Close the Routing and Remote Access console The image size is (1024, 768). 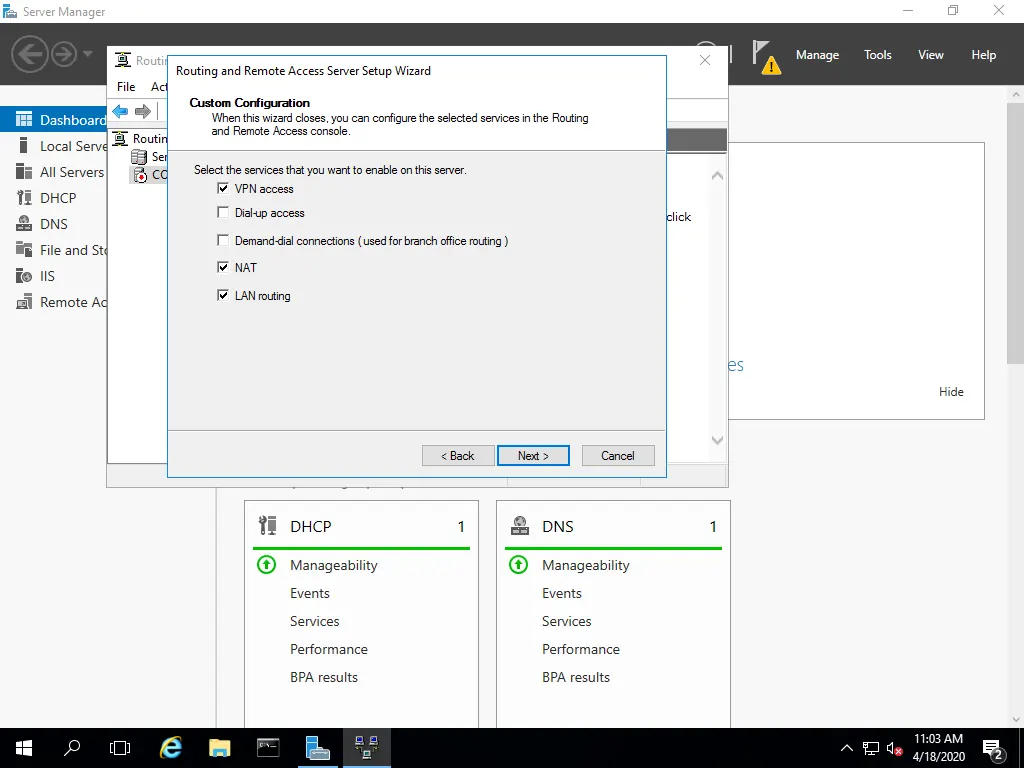[705, 60]
